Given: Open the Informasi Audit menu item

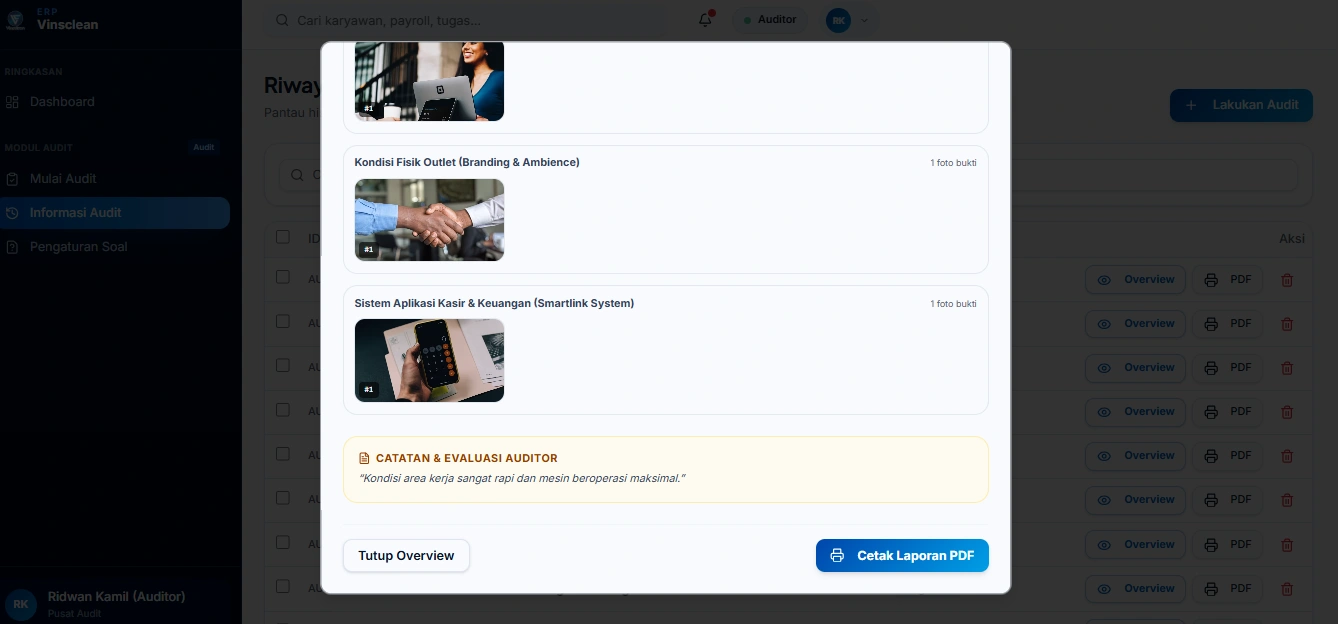Looking at the screenshot, I should pyautogui.click(x=115, y=213).
